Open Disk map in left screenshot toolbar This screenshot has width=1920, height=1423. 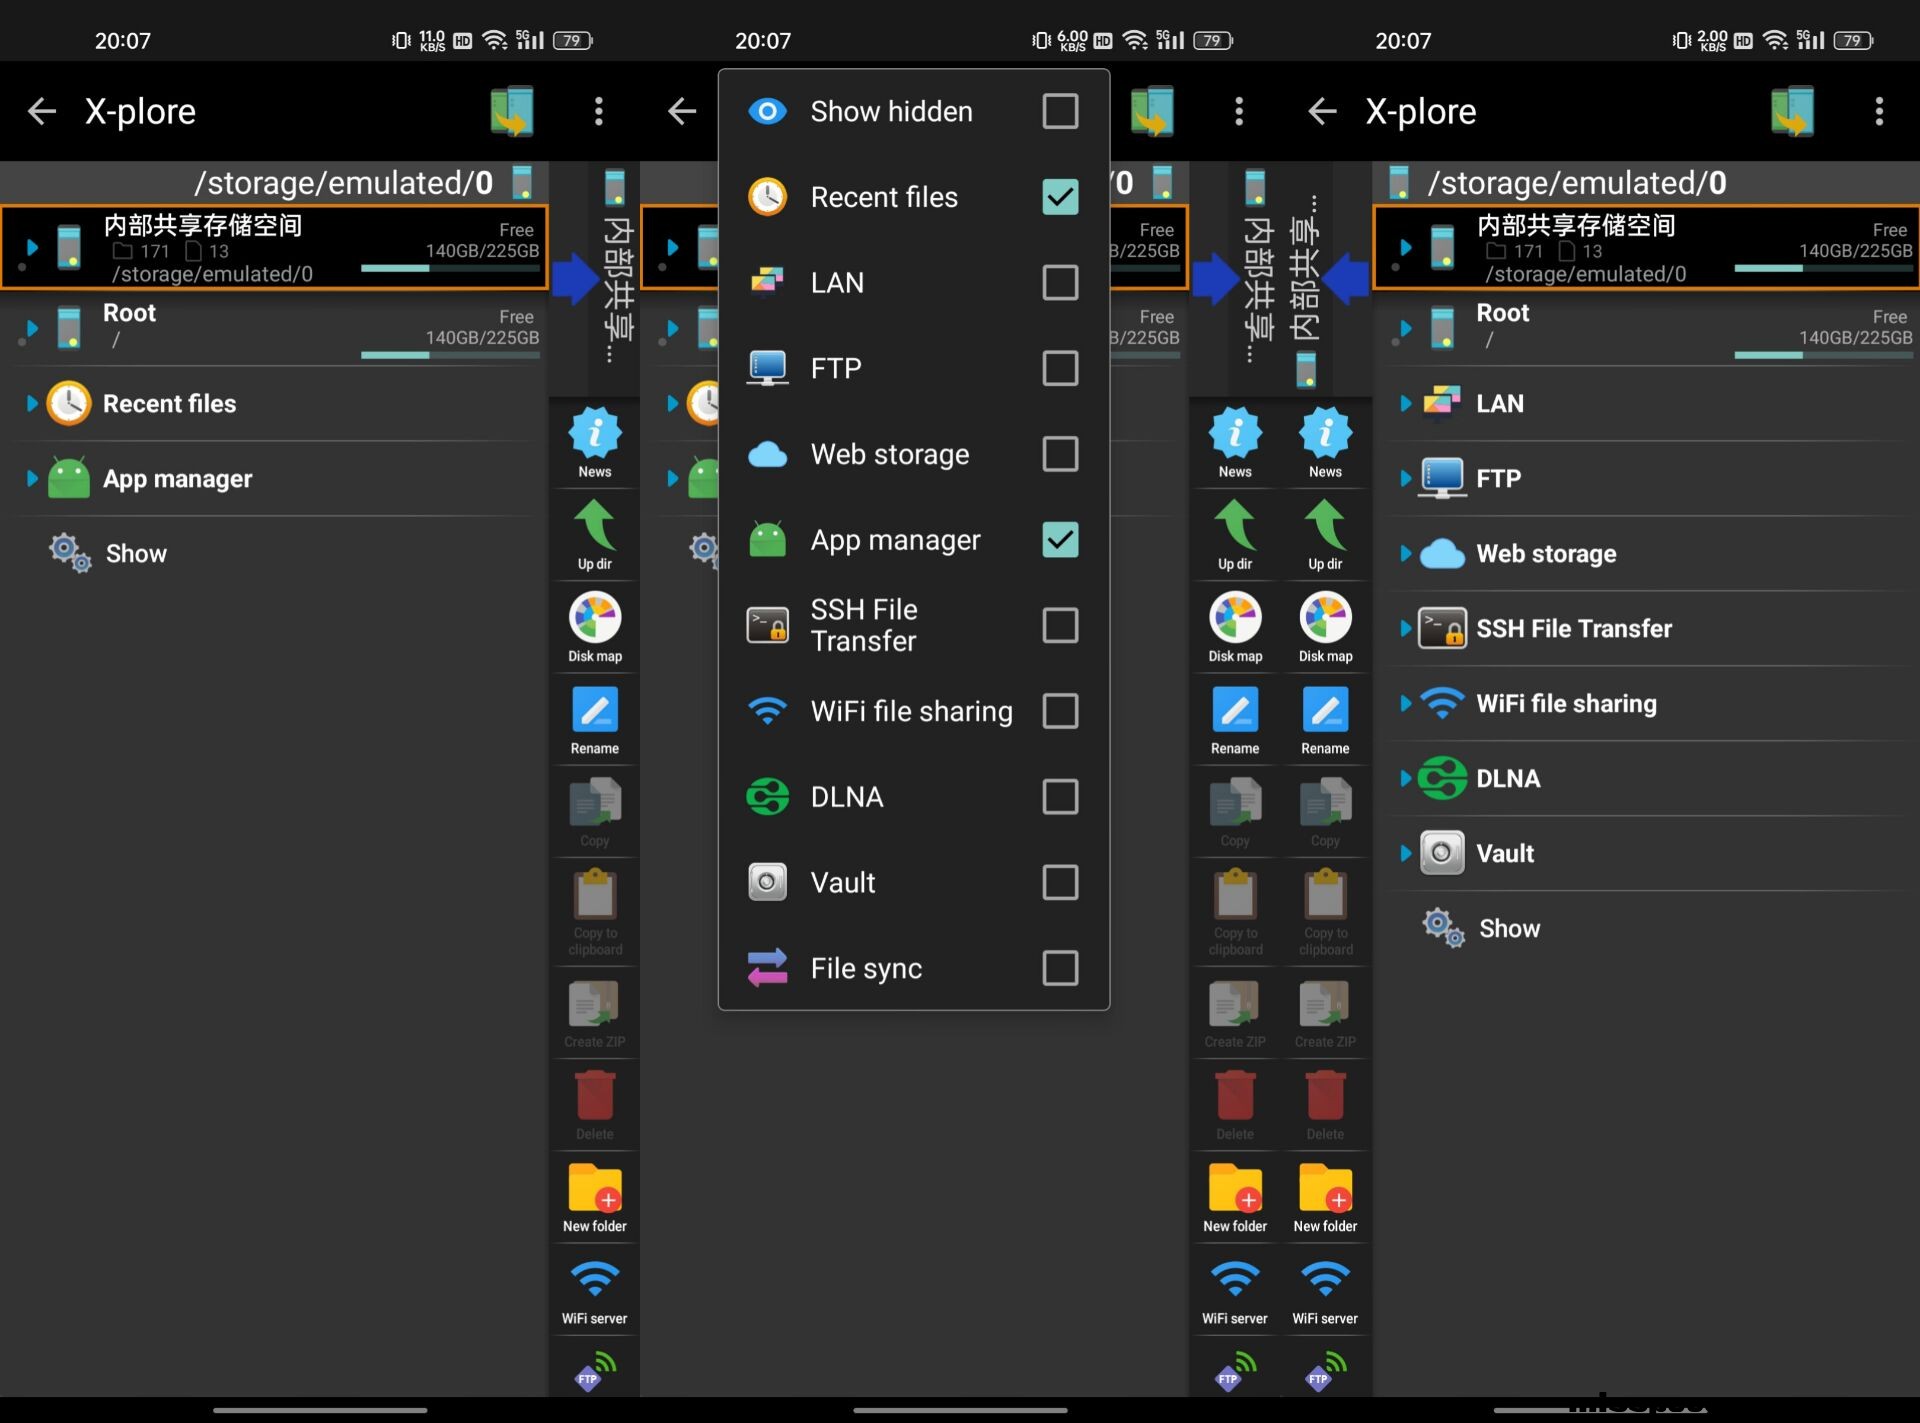(595, 627)
